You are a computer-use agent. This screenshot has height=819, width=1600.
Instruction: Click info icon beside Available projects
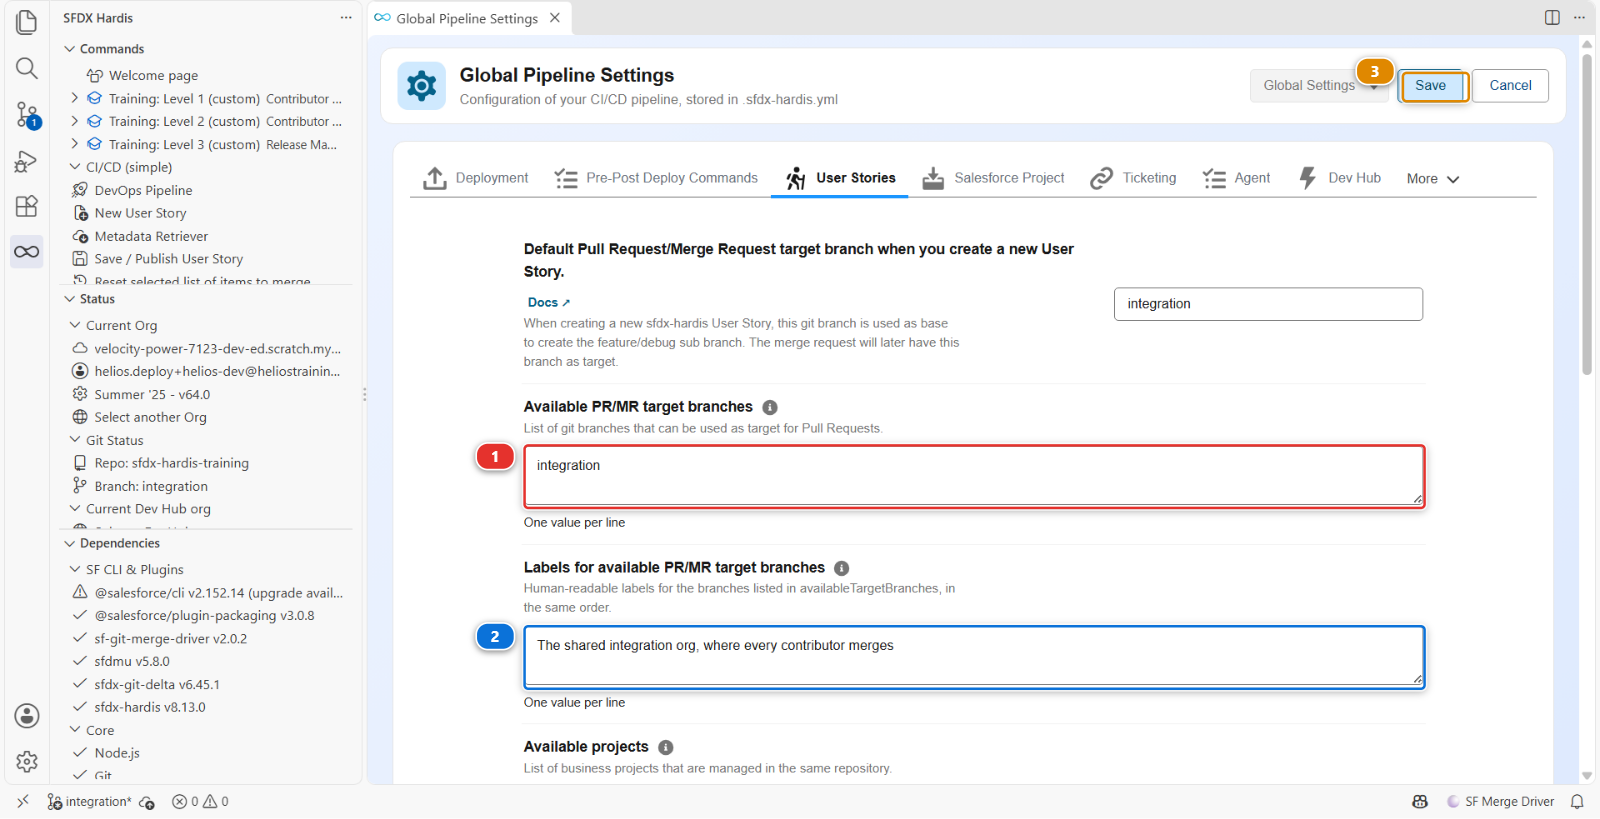(666, 748)
